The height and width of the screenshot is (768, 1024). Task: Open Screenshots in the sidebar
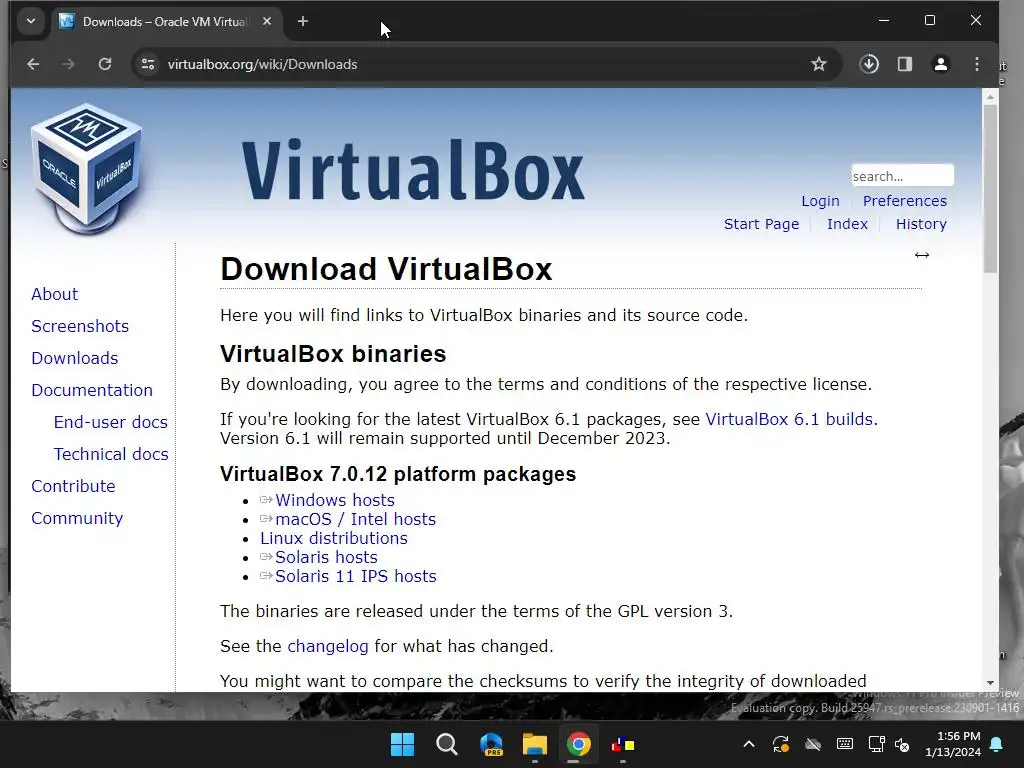click(80, 326)
